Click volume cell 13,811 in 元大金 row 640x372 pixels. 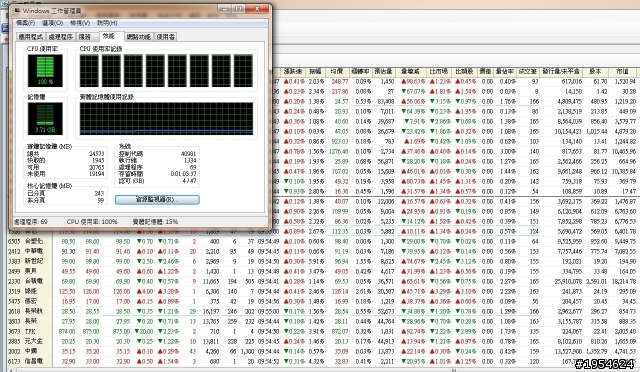[x=211, y=341]
